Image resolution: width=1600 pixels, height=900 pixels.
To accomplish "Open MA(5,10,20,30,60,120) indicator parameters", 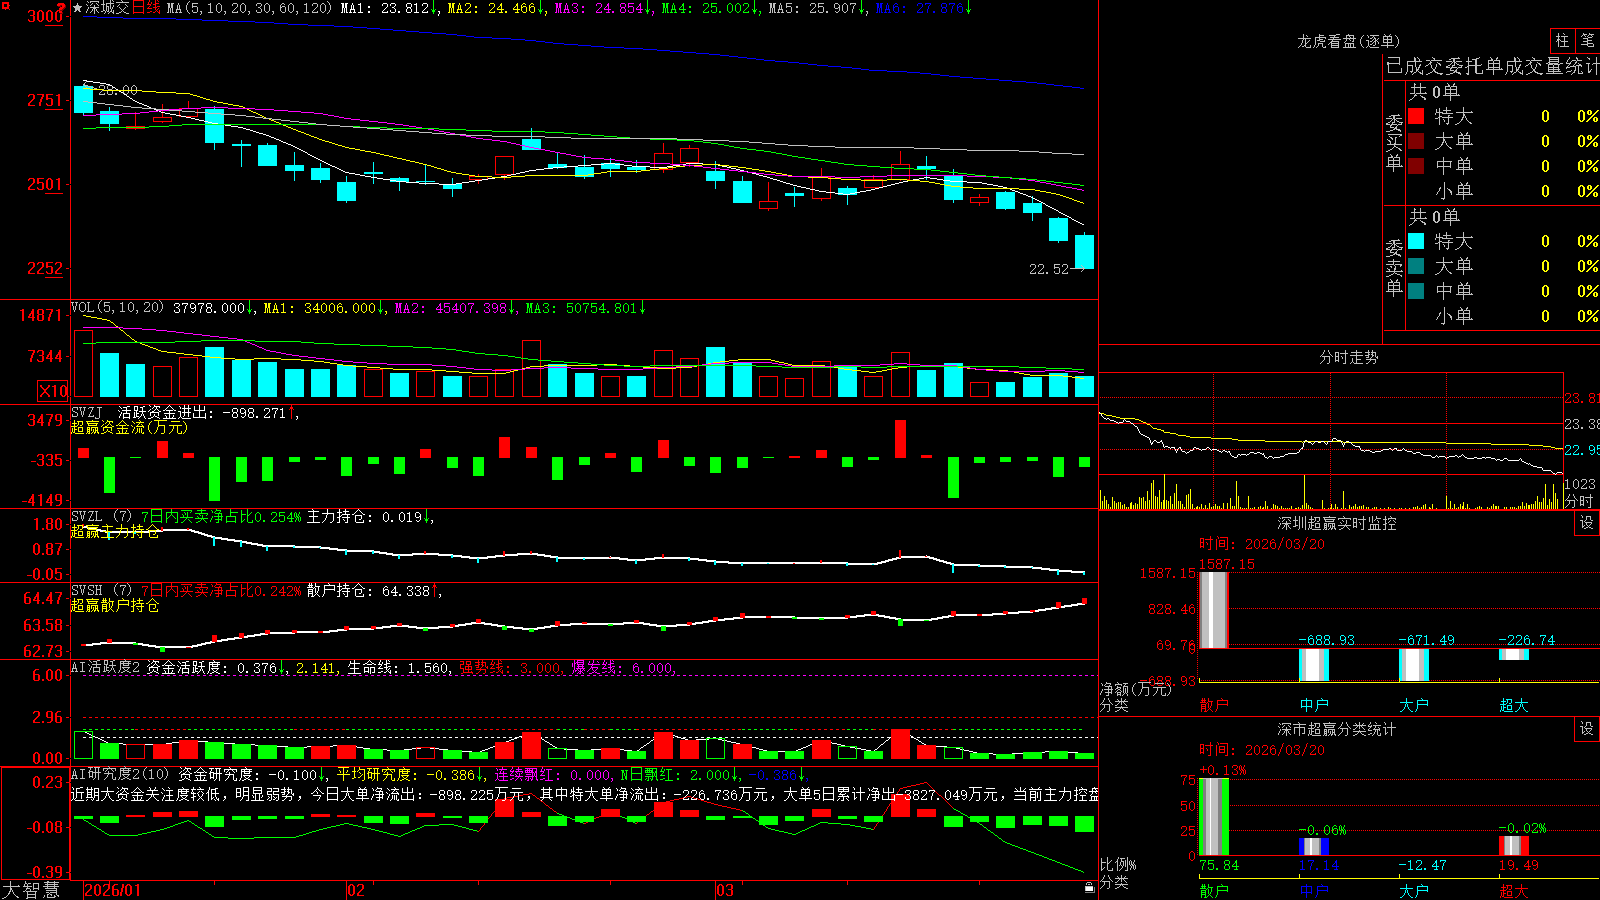I will pos(248,8).
